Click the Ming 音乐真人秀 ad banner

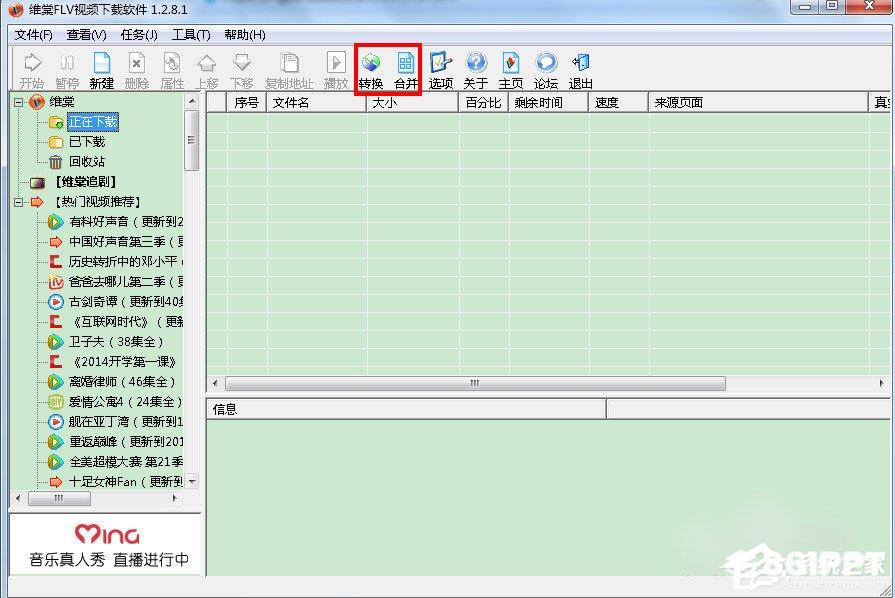pyautogui.click(x=107, y=544)
